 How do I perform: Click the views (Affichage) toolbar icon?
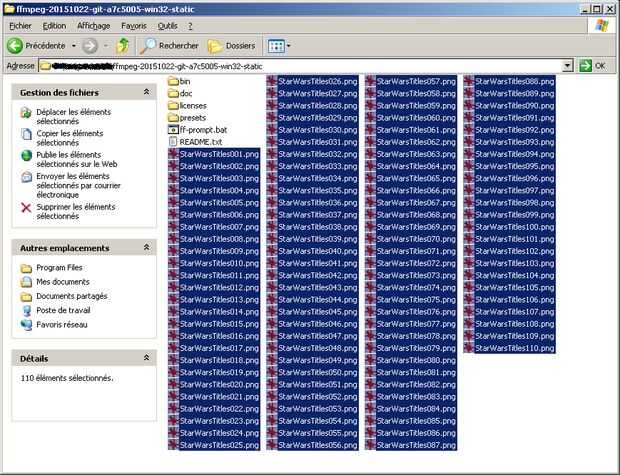click(276, 46)
